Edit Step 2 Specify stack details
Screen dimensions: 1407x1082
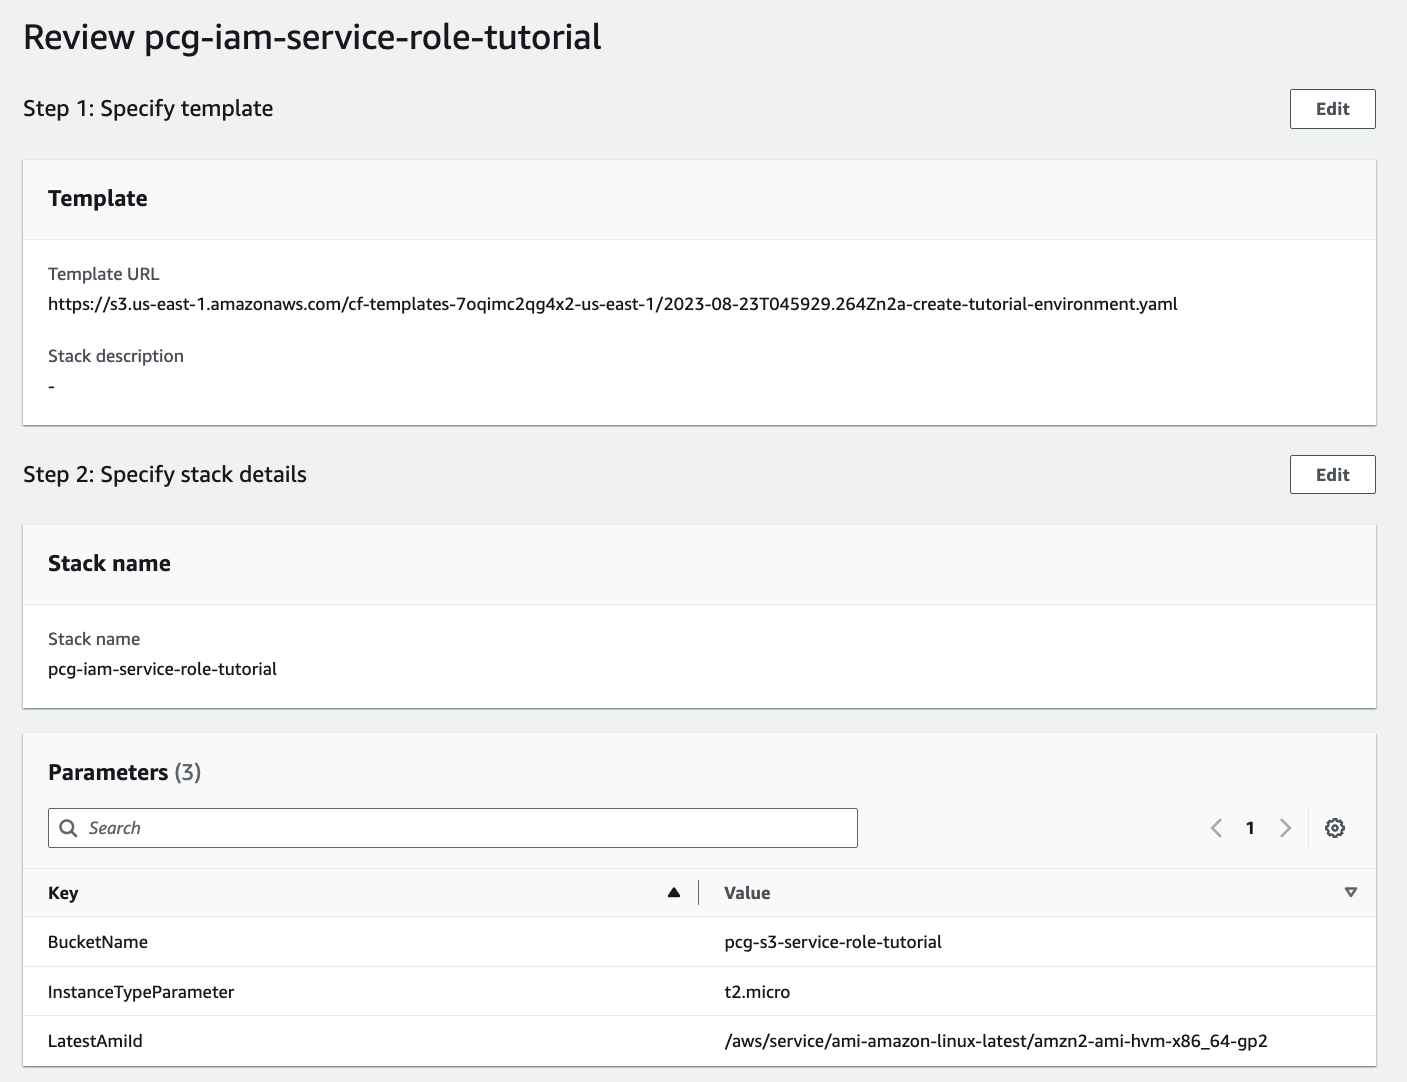pos(1332,475)
